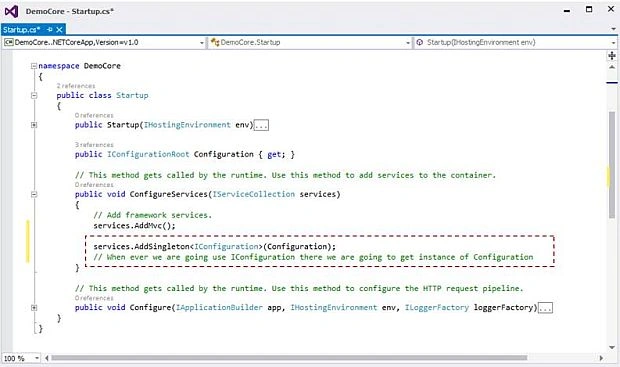This screenshot has height=367, width=620.
Task: Click 'IApplicationBuilder' parameter type
Action: pos(219,308)
